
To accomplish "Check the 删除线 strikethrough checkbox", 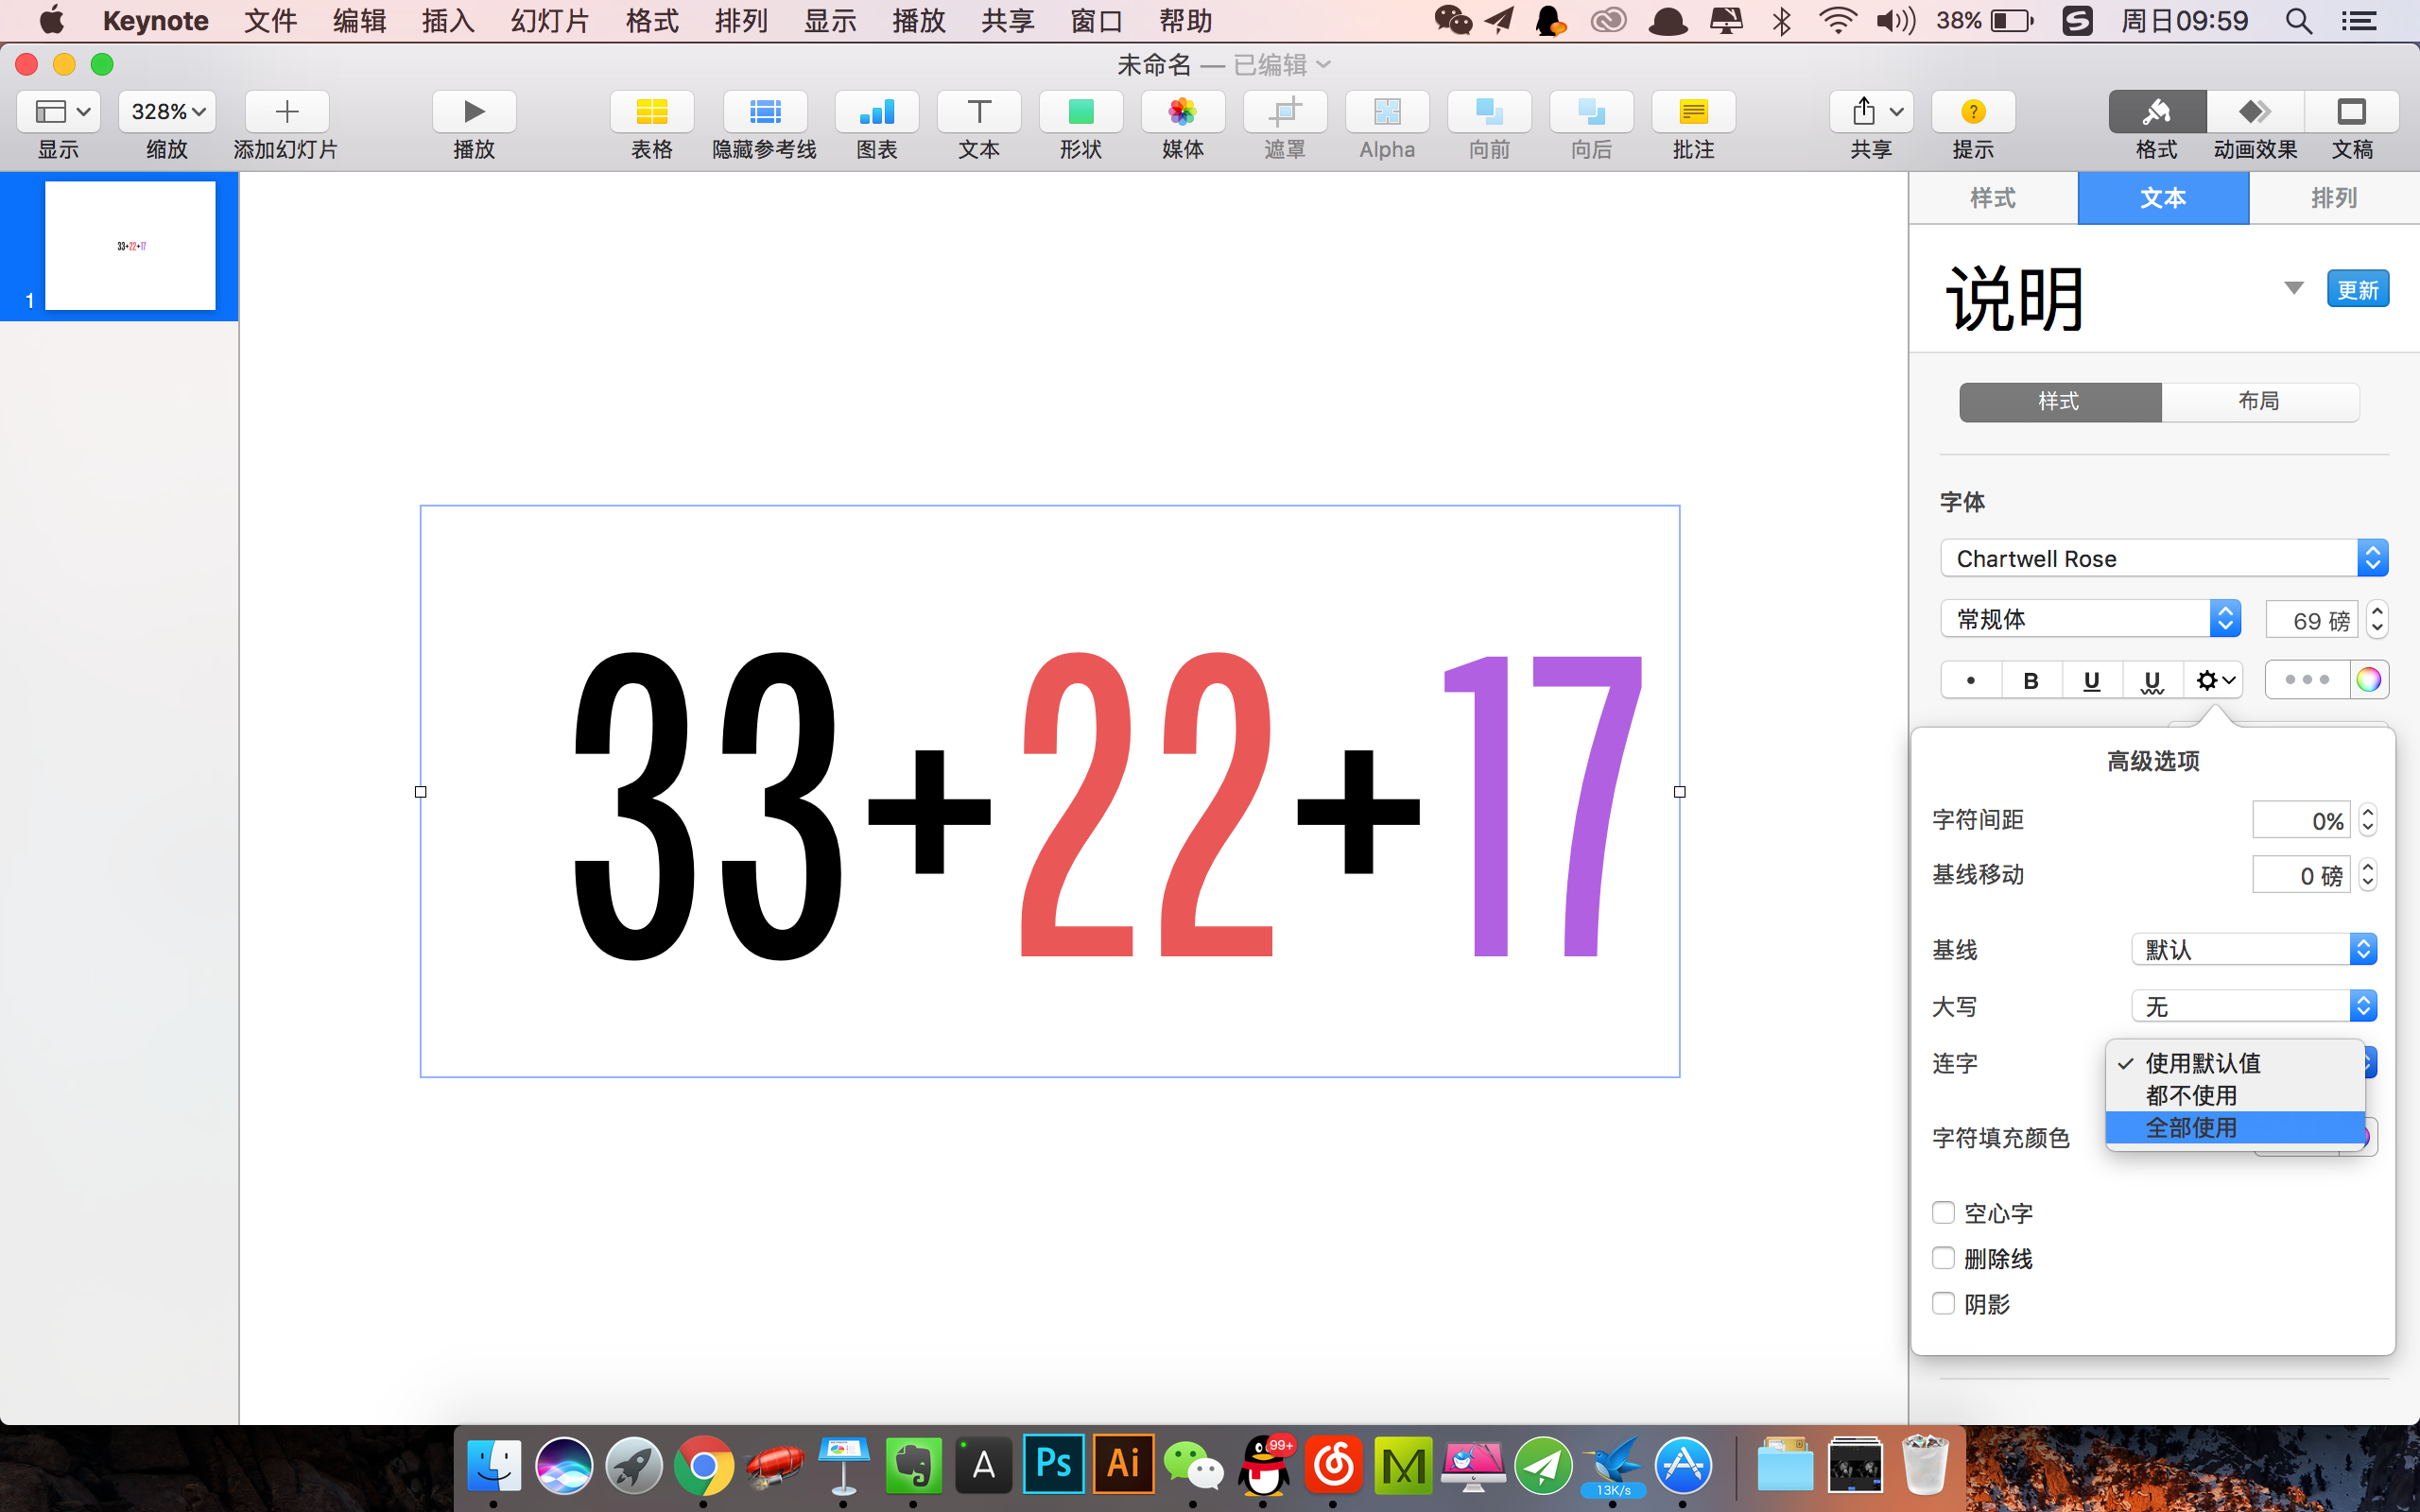I will click(x=1943, y=1258).
